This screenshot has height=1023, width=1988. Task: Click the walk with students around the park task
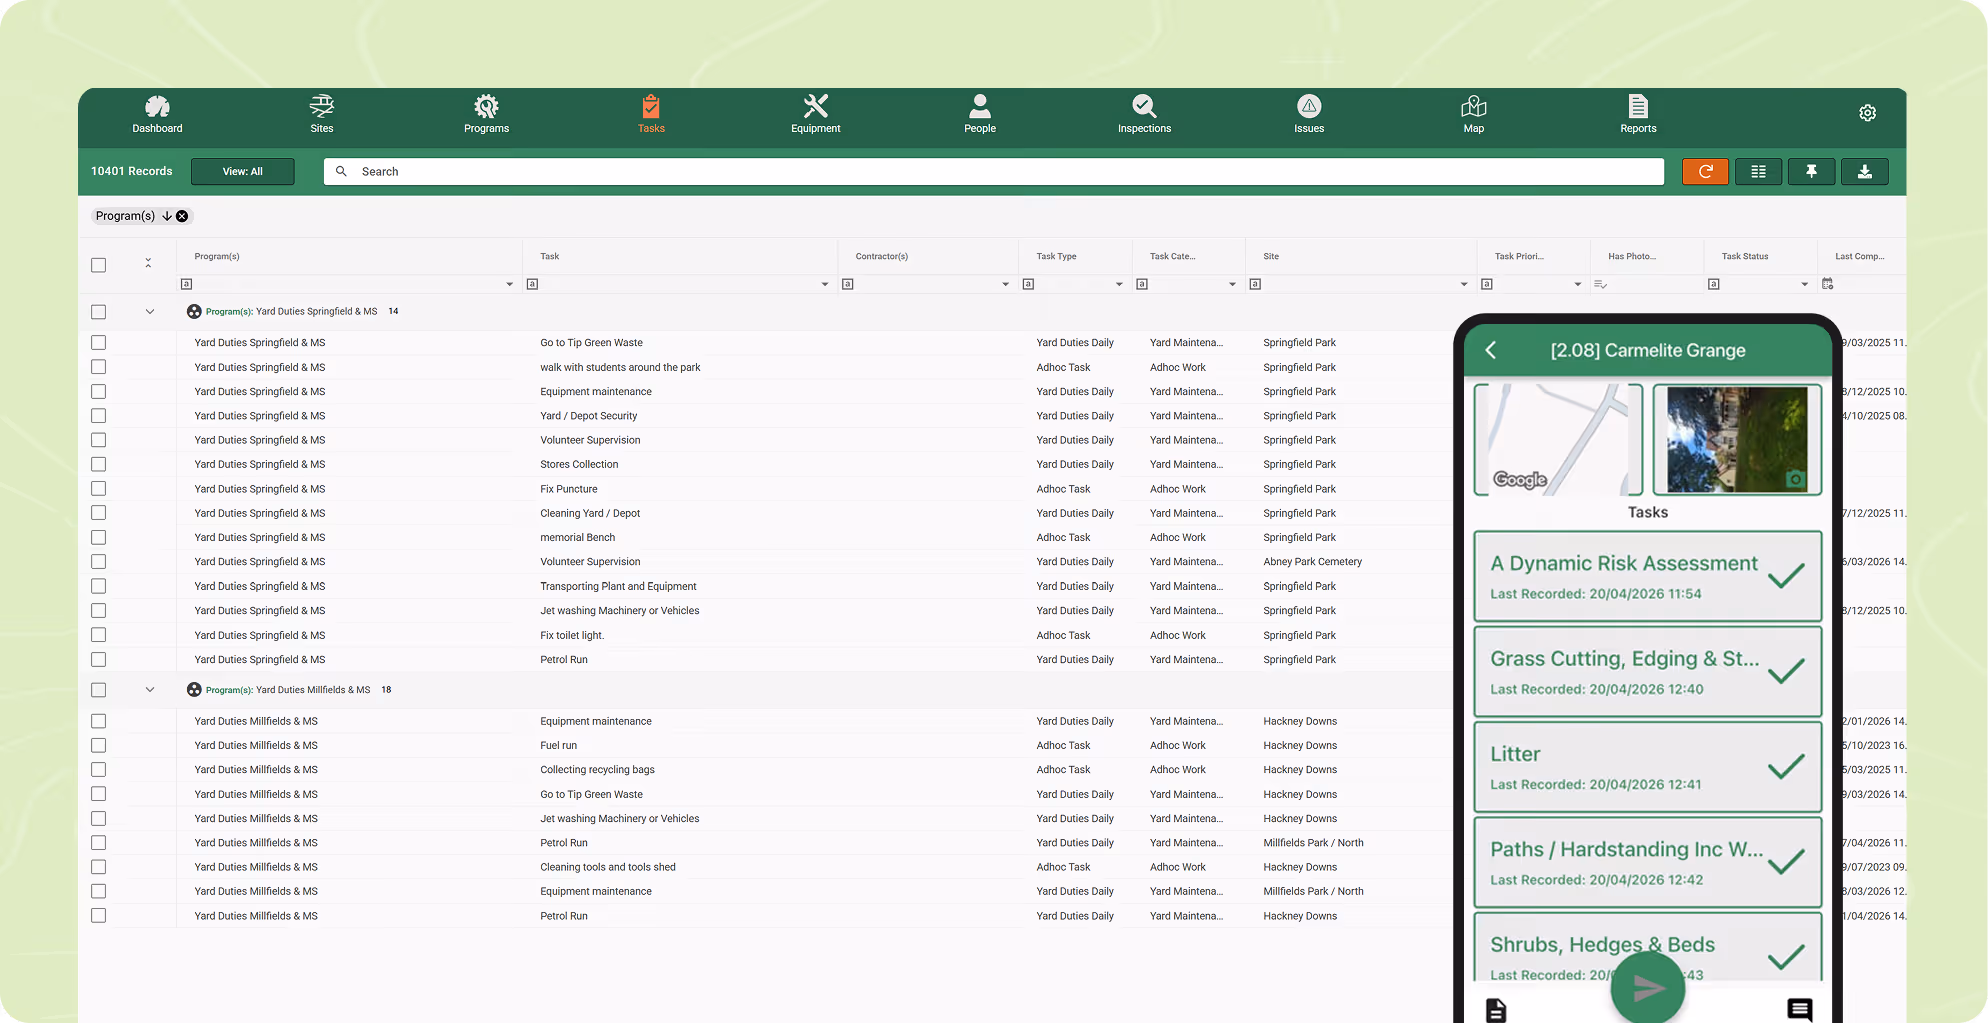point(620,368)
